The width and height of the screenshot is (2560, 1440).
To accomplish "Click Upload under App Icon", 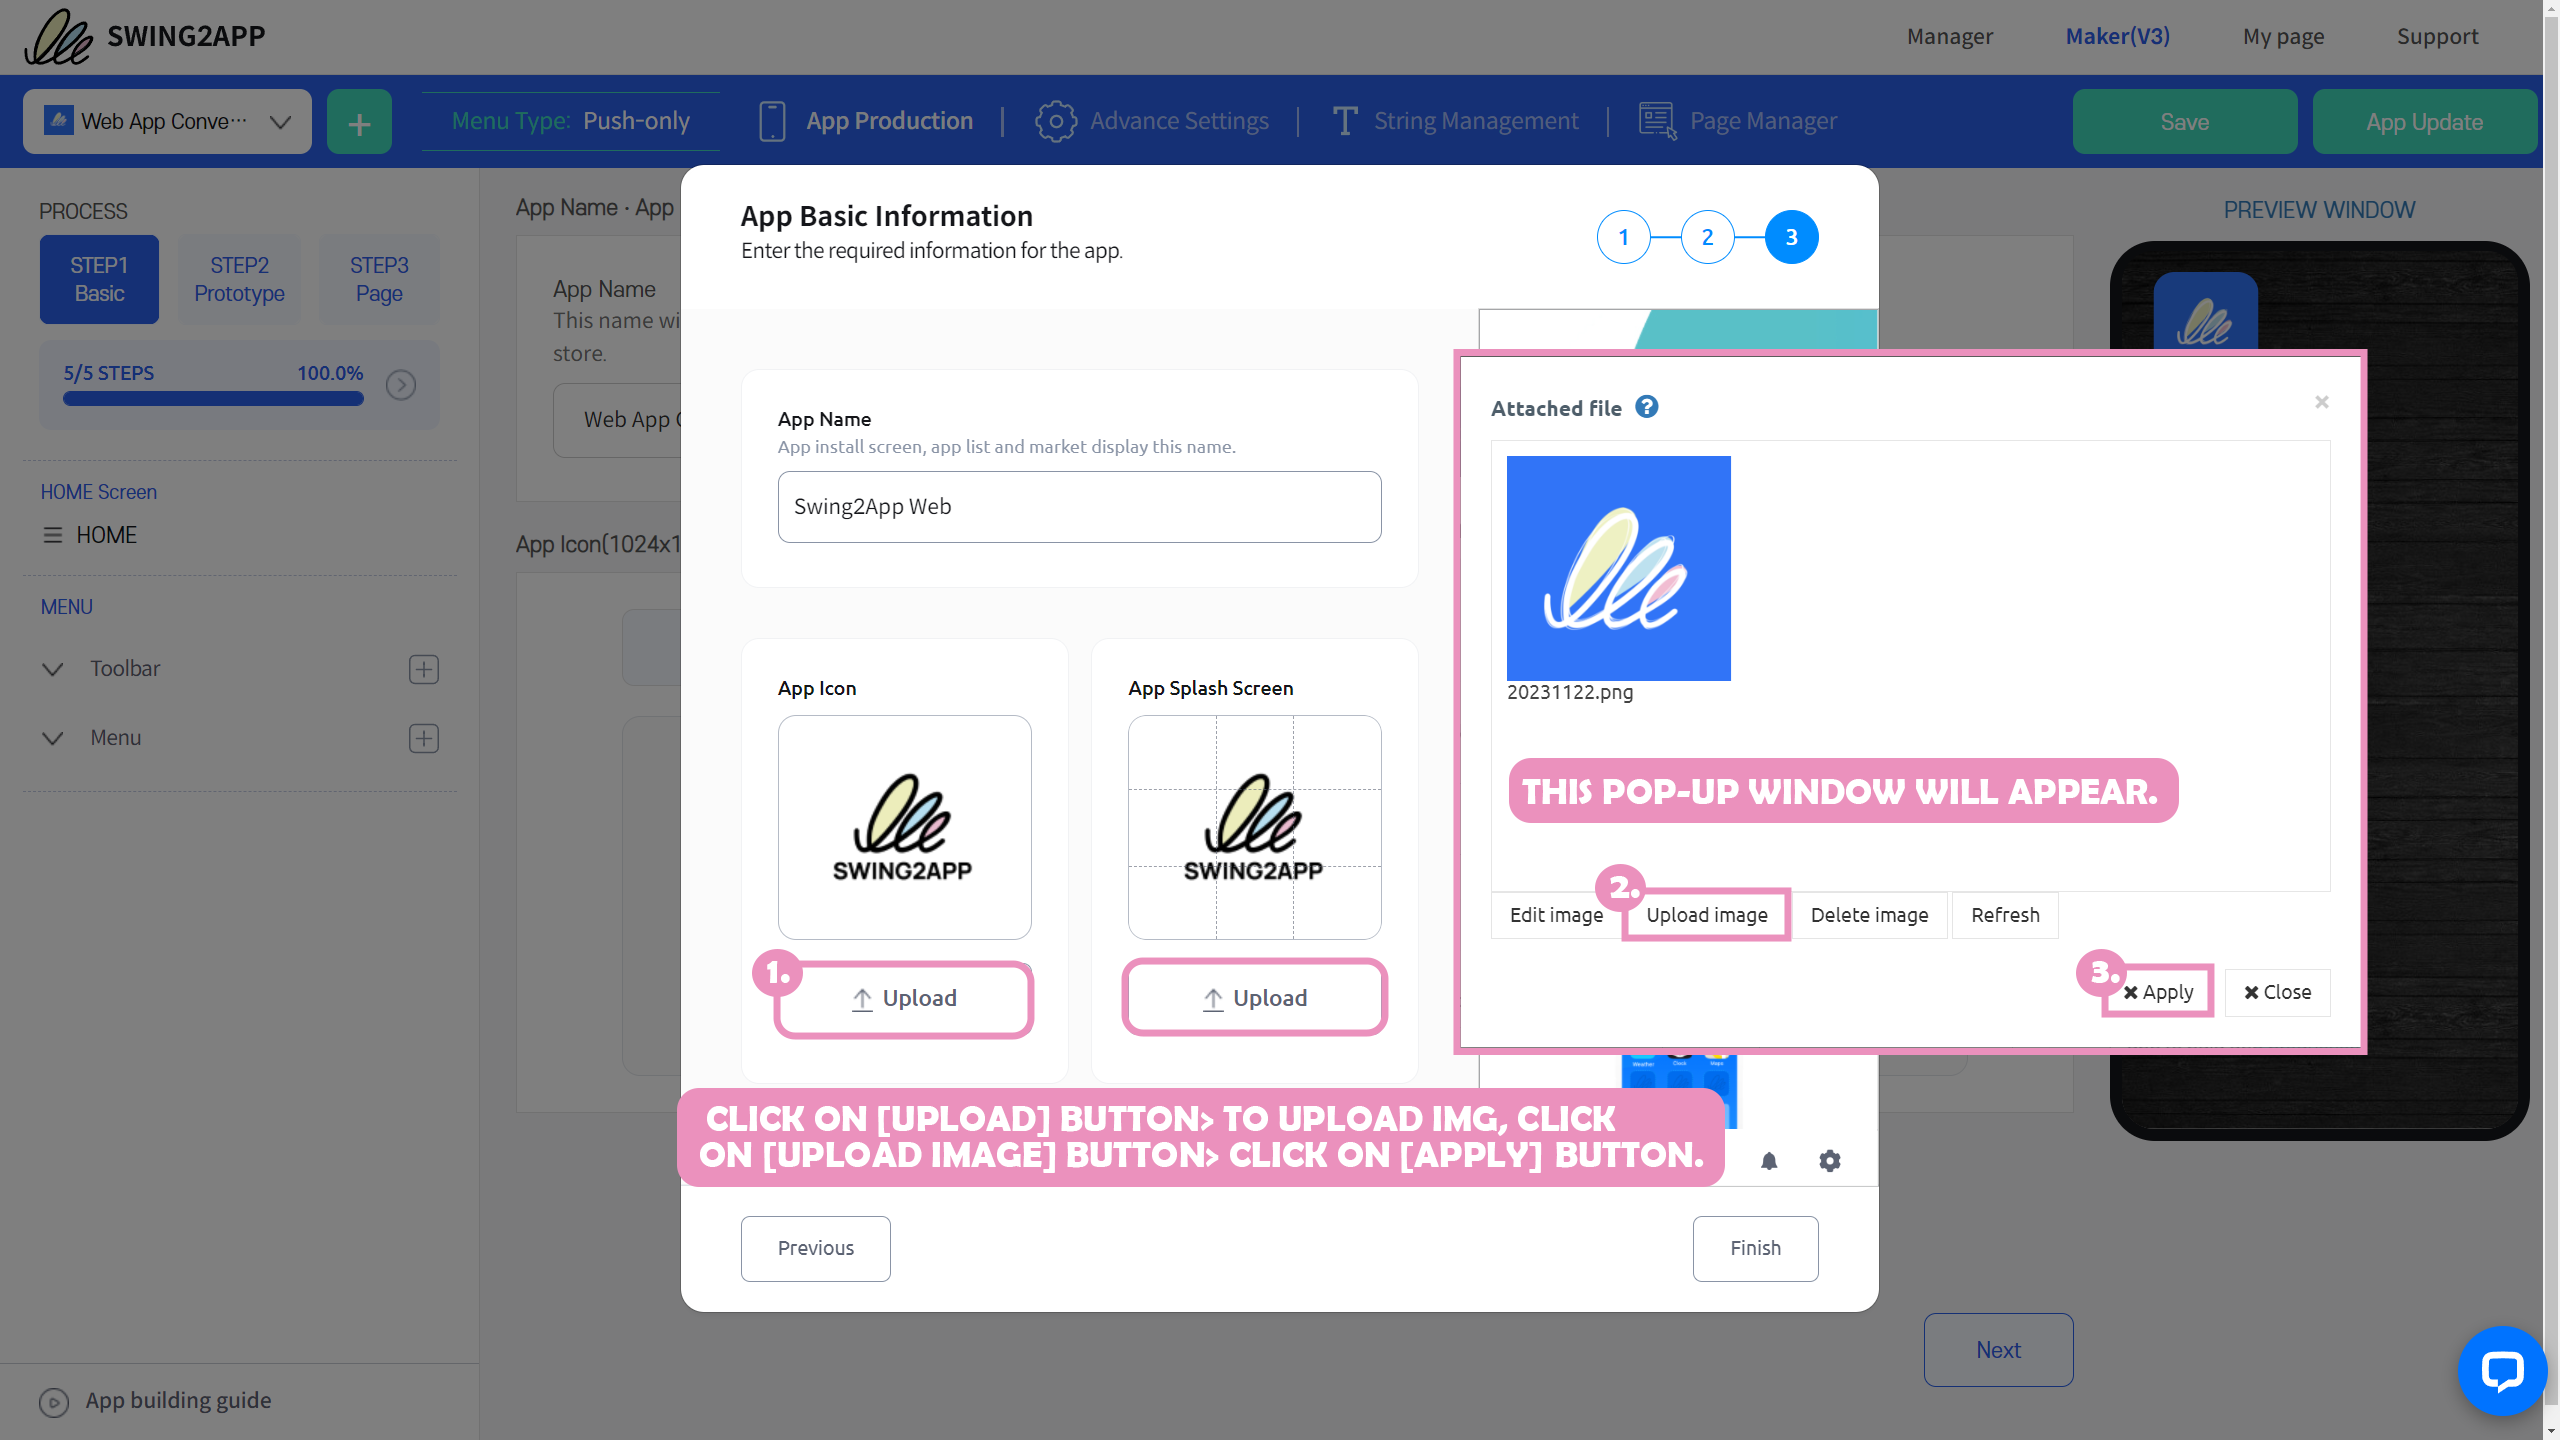I will point(904,998).
